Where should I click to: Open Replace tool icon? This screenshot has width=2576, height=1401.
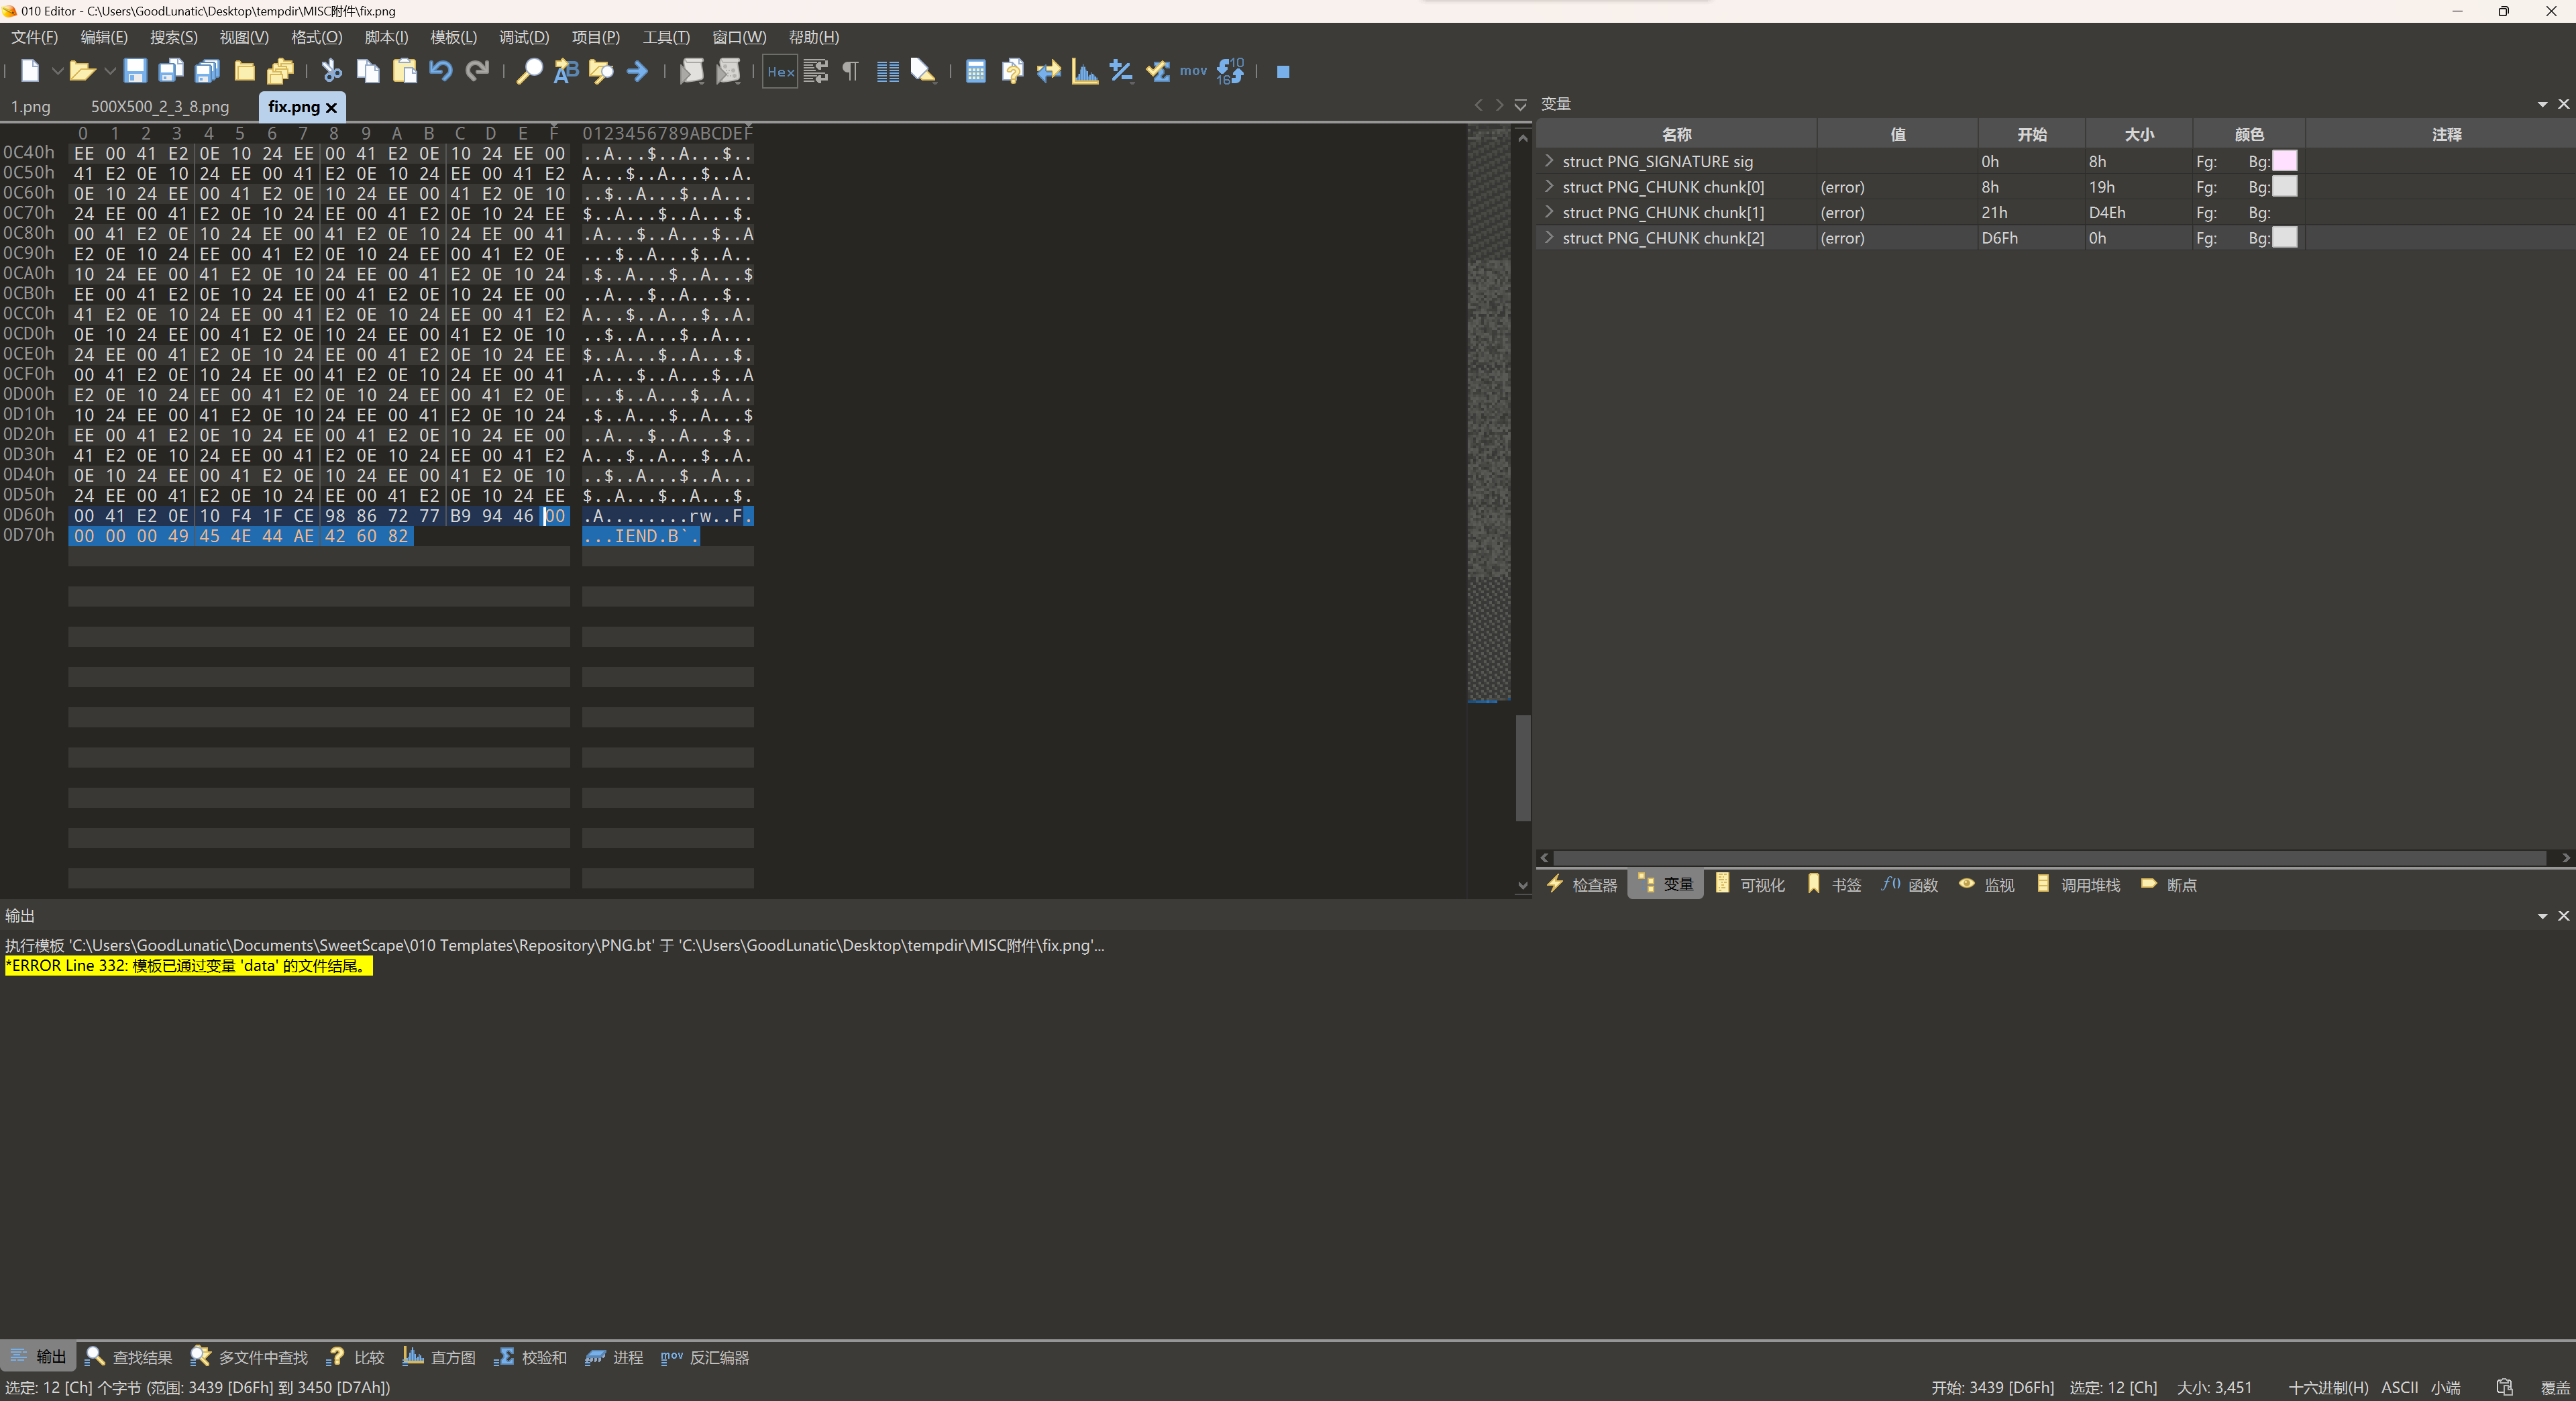(566, 71)
